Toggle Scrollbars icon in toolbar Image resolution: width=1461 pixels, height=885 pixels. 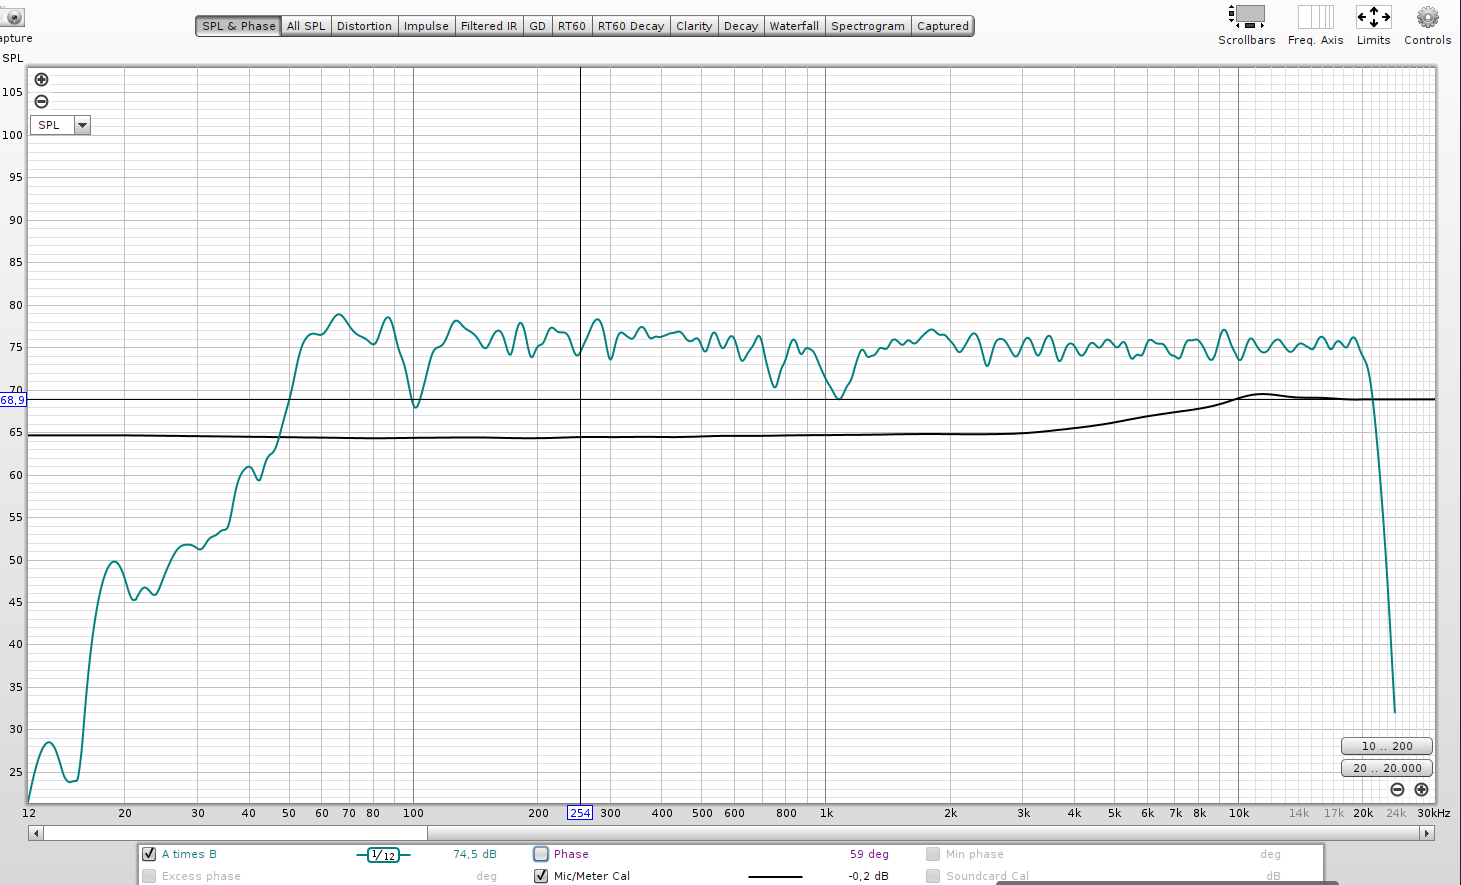tap(1246, 17)
